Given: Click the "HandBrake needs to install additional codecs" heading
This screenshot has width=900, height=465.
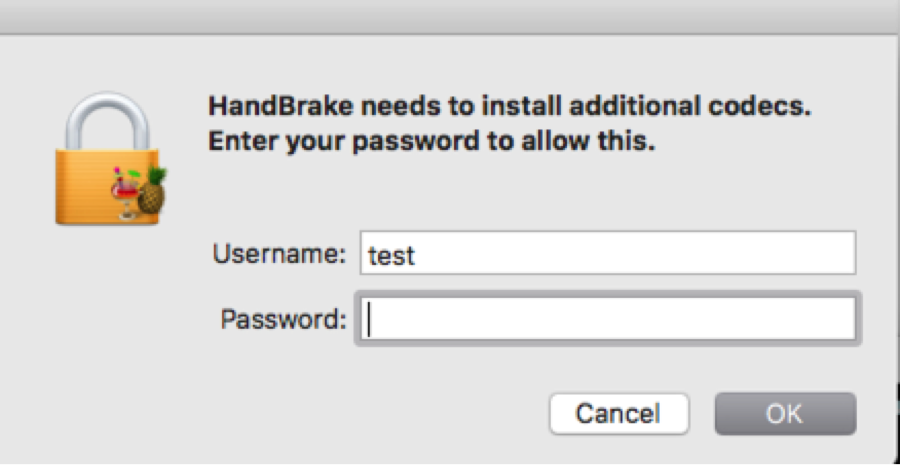Looking at the screenshot, I should pos(510,107).
